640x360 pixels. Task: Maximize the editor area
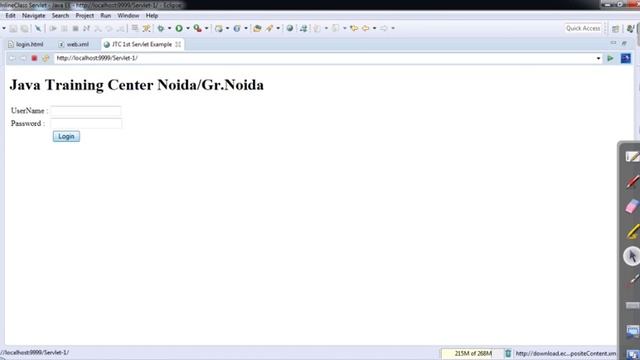click(x=624, y=43)
